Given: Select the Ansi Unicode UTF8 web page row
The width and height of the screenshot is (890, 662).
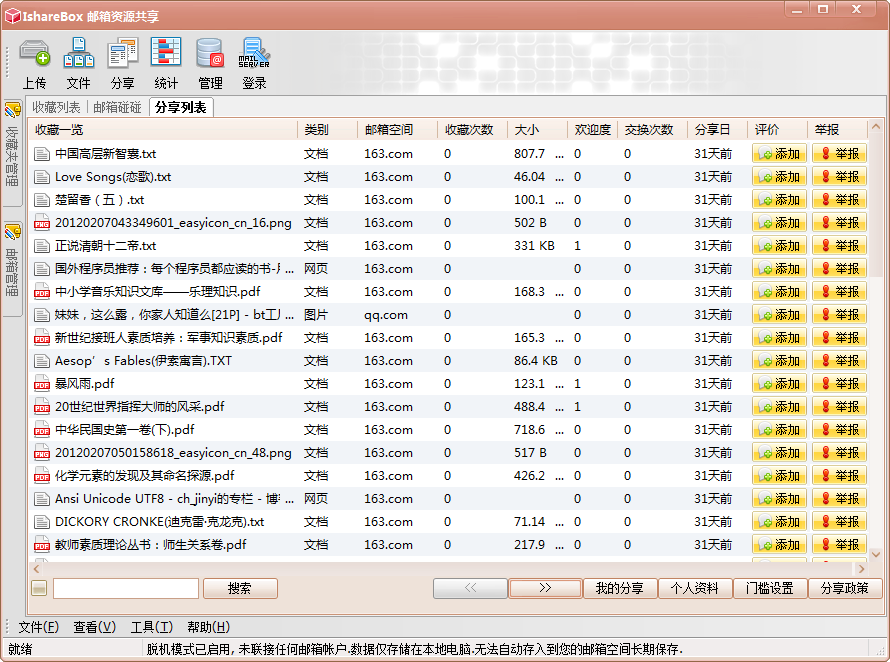Looking at the screenshot, I should pos(448,498).
